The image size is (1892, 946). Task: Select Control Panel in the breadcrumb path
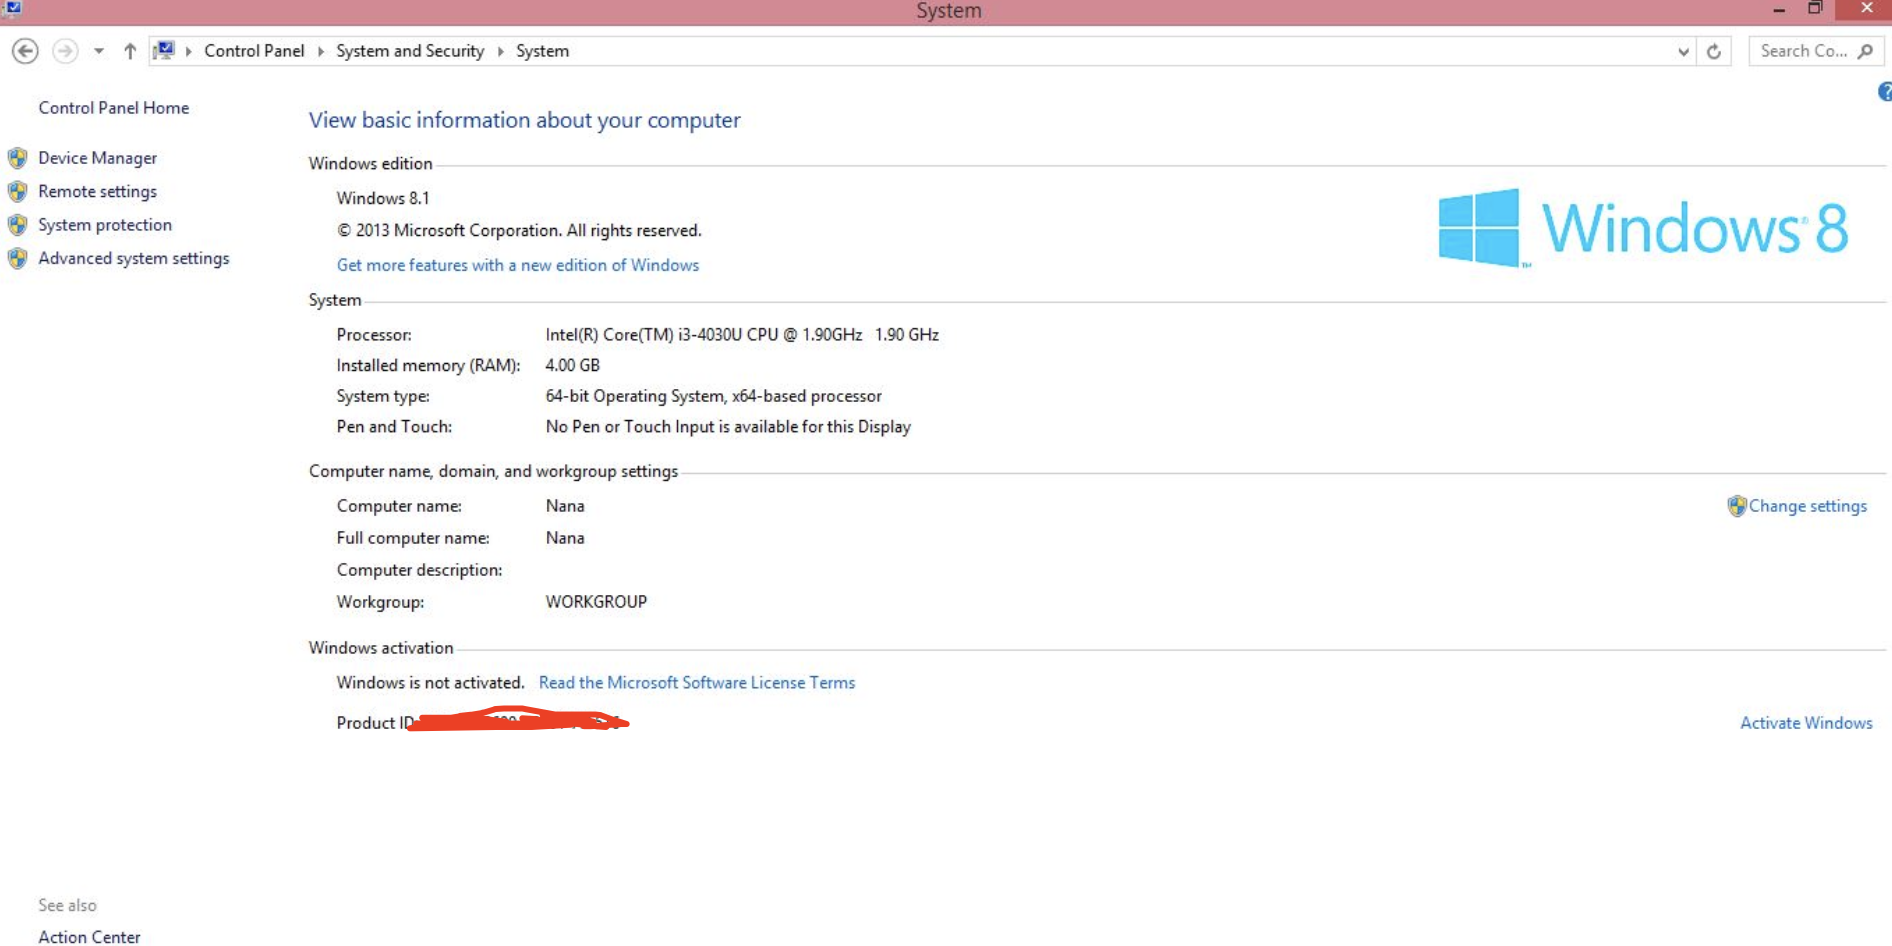click(254, 51)
